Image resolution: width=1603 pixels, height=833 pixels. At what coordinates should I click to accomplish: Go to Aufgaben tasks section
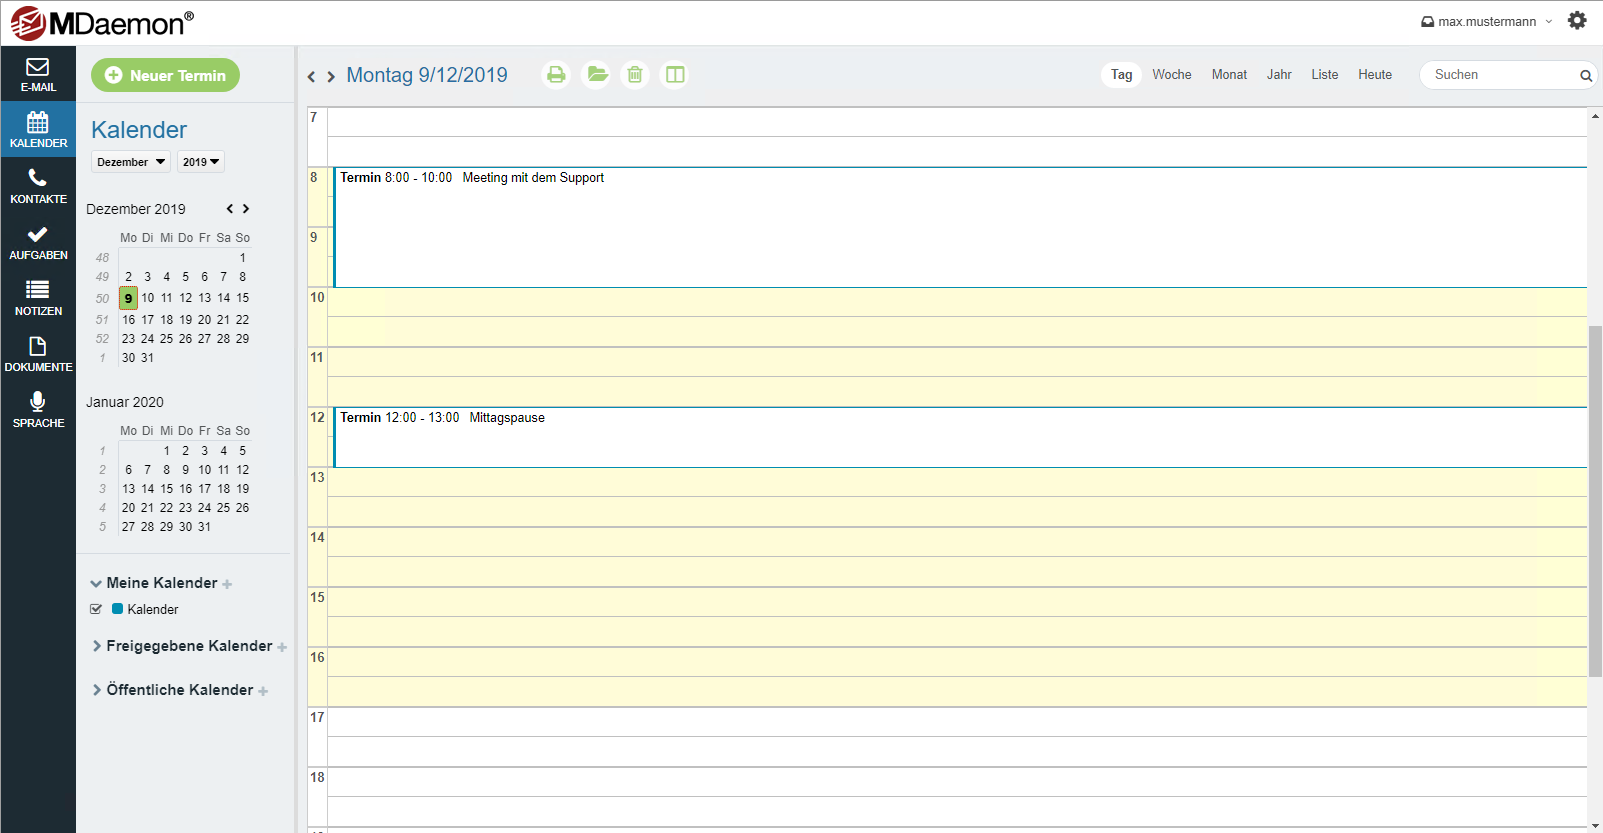tap(38, 242)
